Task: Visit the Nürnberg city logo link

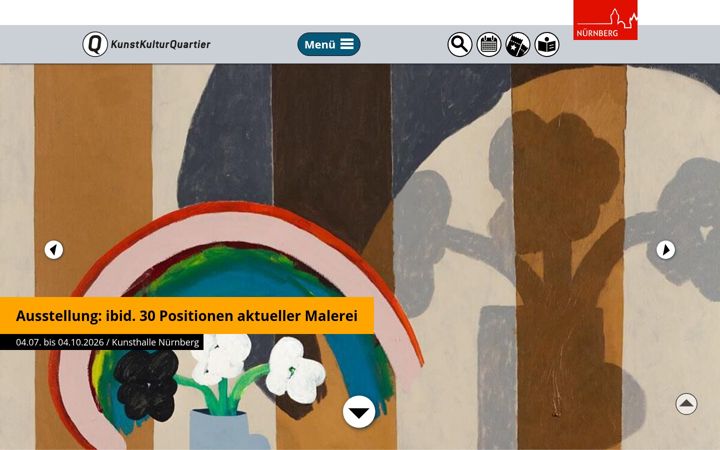Action: (x=605, y=20)
